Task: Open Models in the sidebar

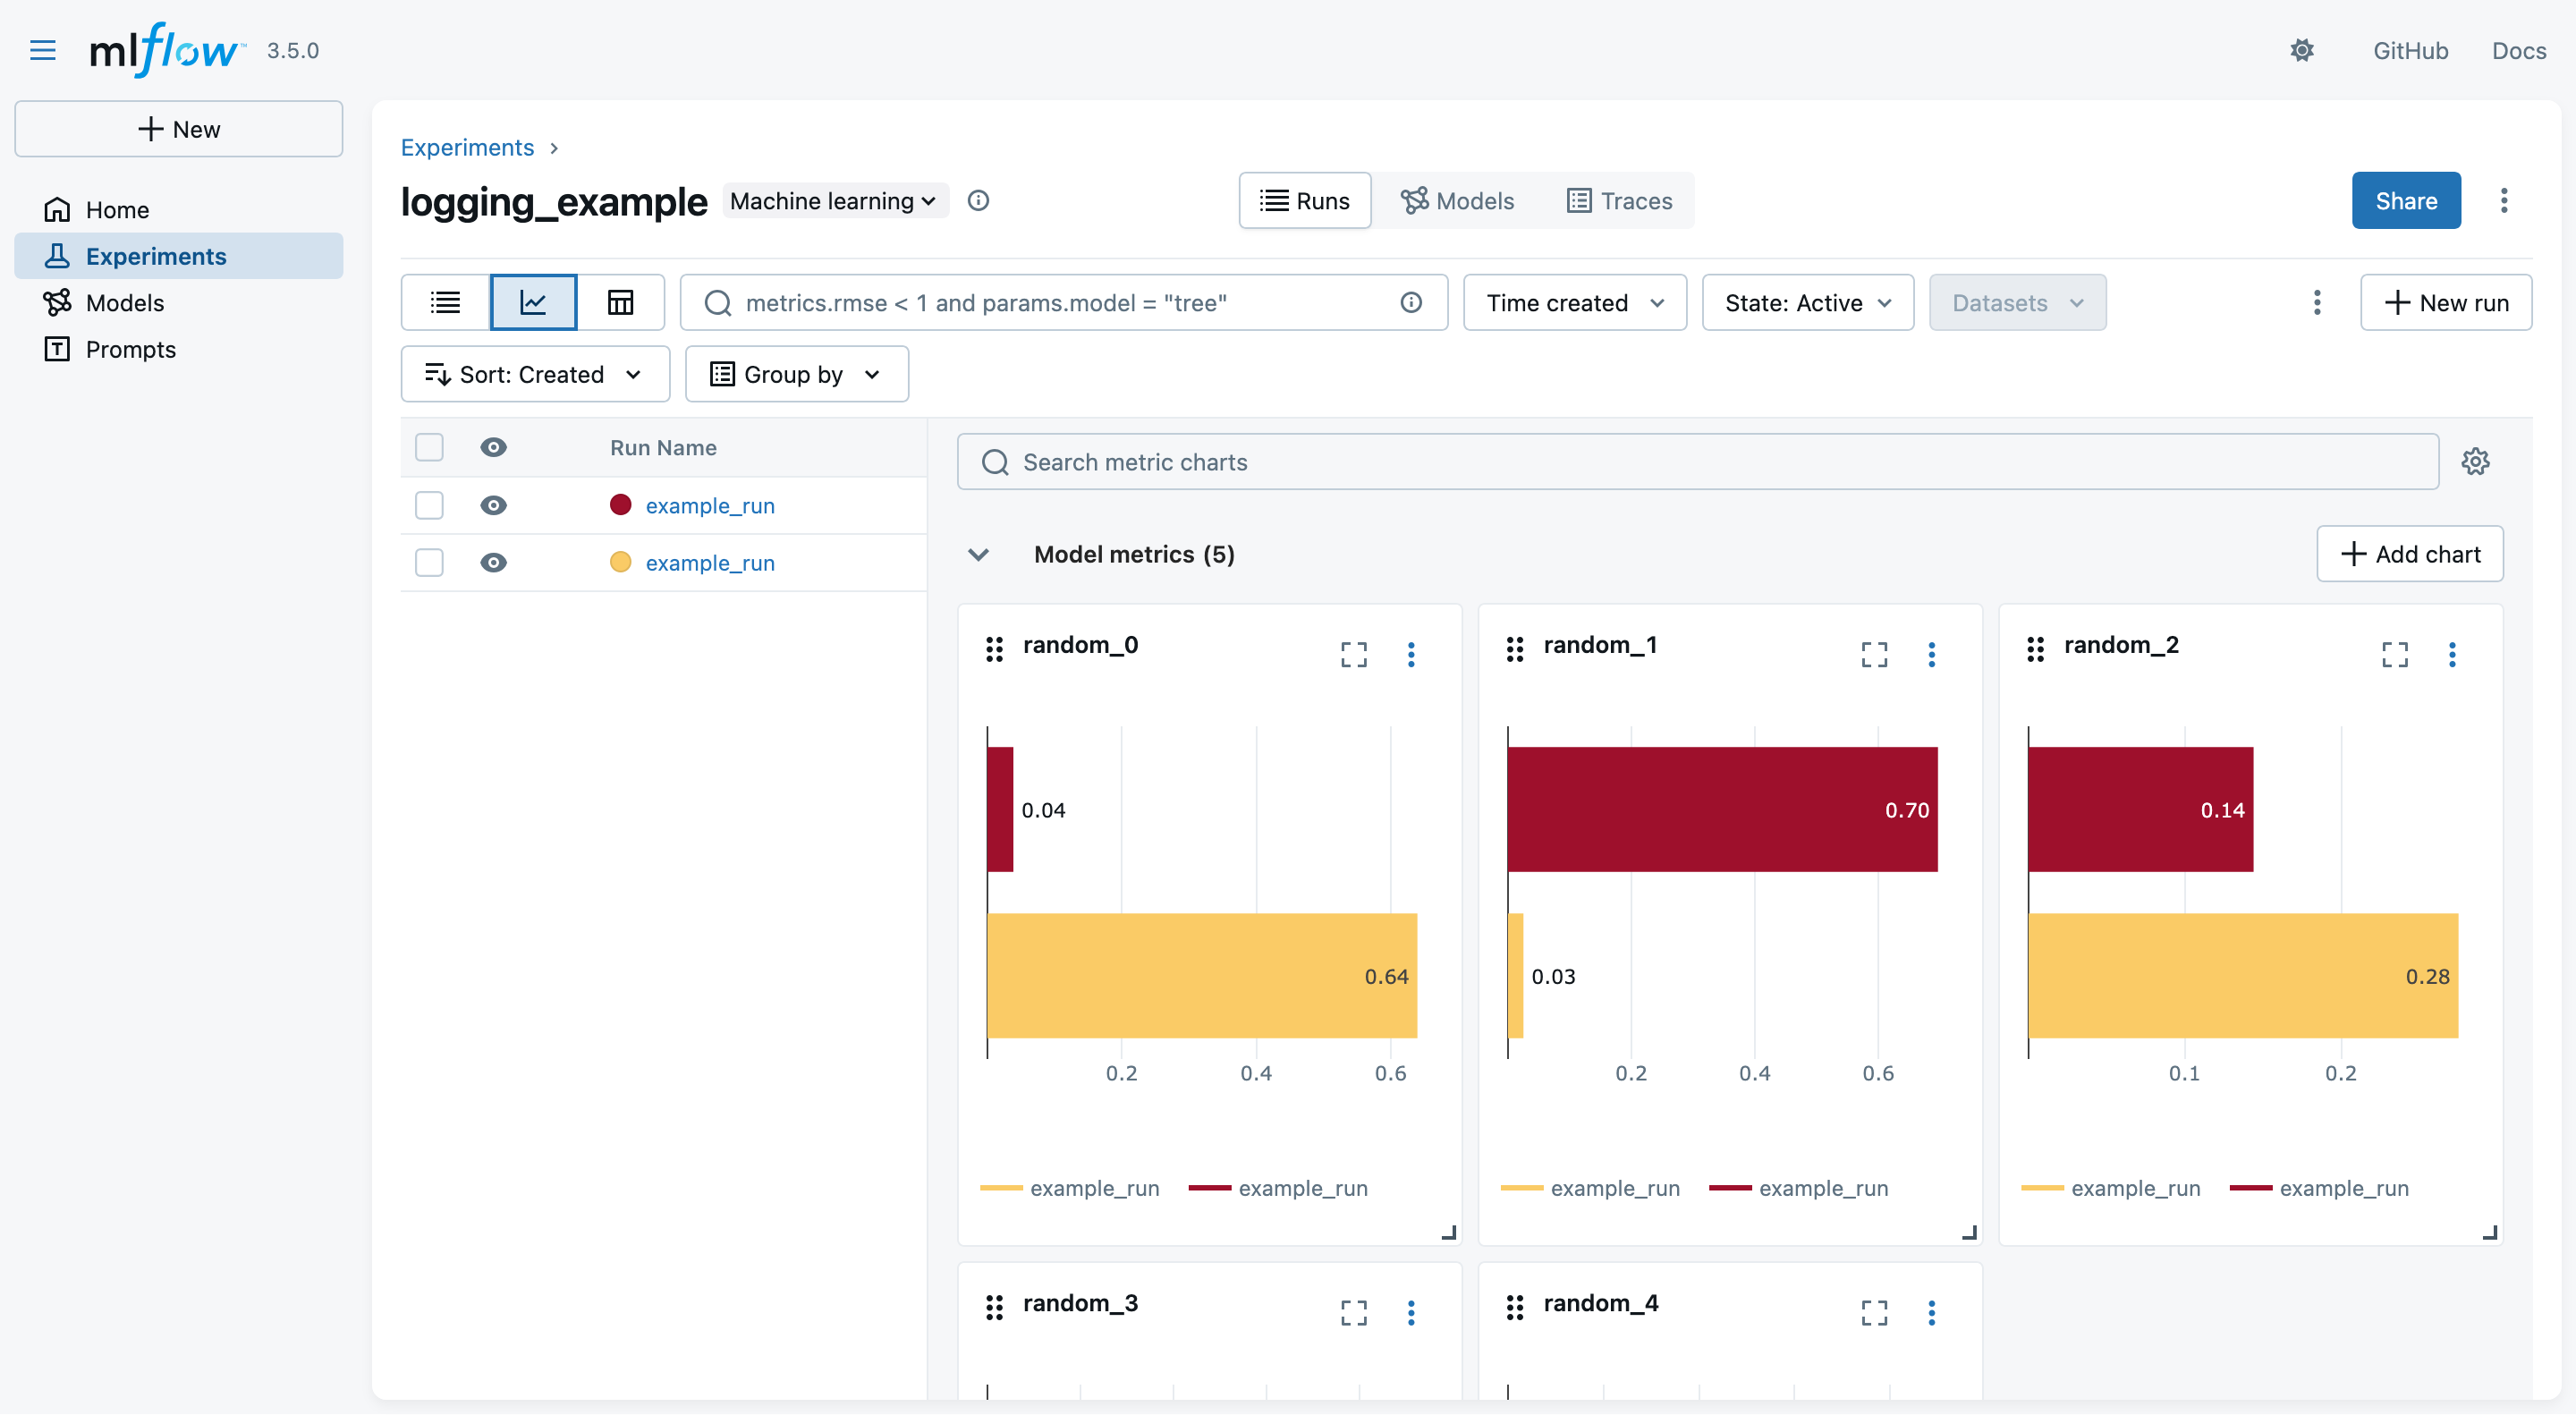Action: pos(124,302)
